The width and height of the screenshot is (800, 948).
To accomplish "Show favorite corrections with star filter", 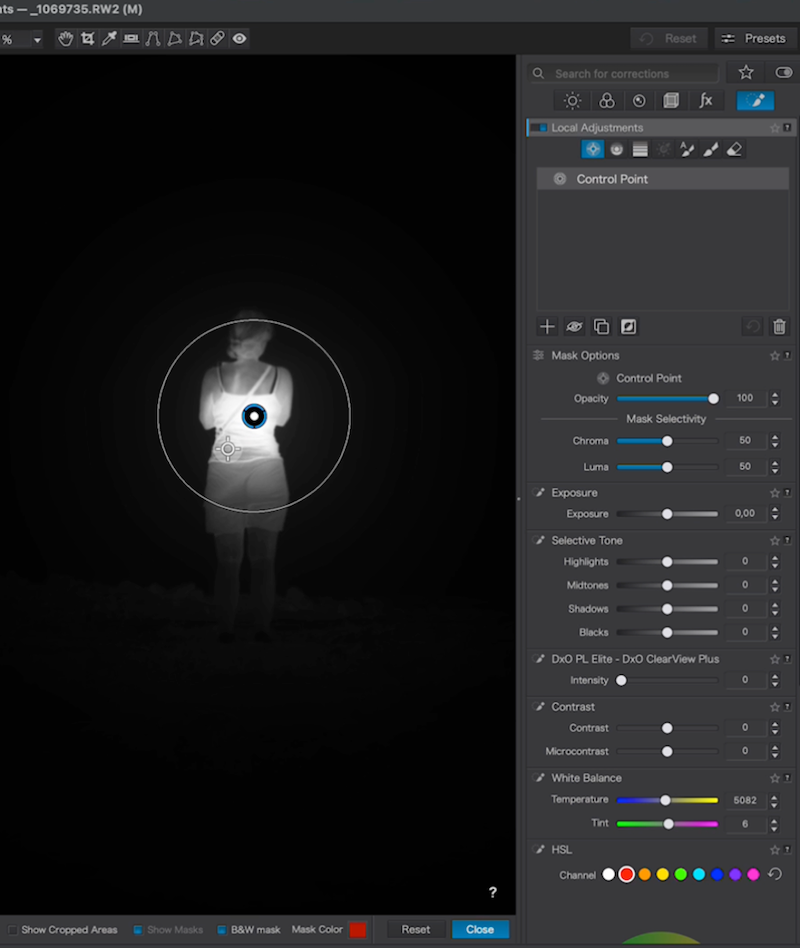I will tap(746, 73).
